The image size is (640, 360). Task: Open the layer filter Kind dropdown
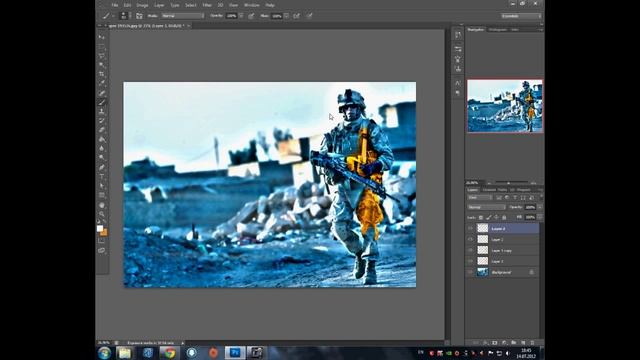(480, 198)
